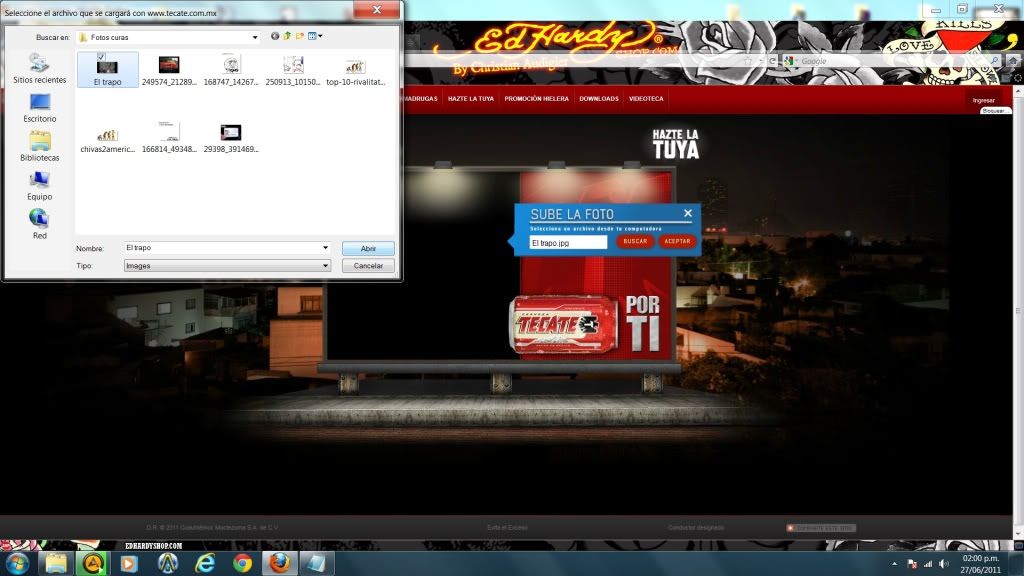Viewport: 1024px width, 576px height.
Task: Click the ACEPTAR button in upload popup
Action: (x=677, y=242)
